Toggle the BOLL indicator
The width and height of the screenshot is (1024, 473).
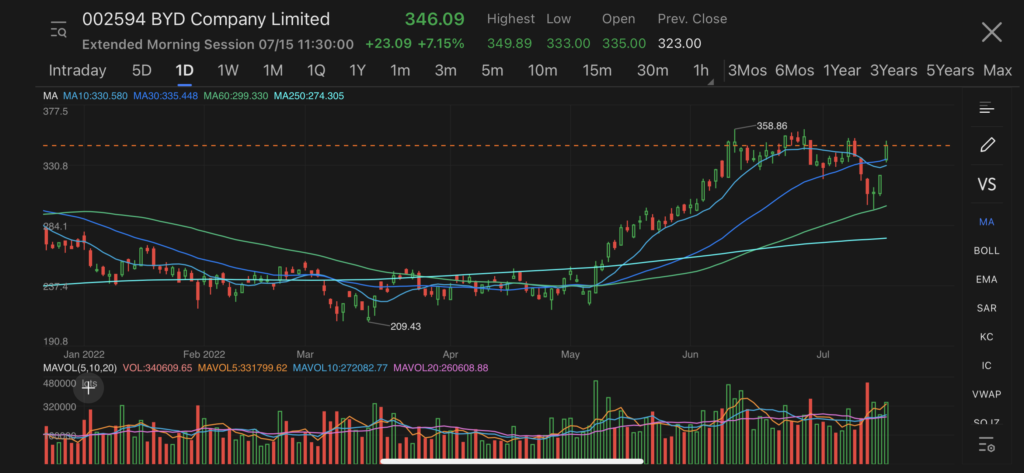click(986, 251)
